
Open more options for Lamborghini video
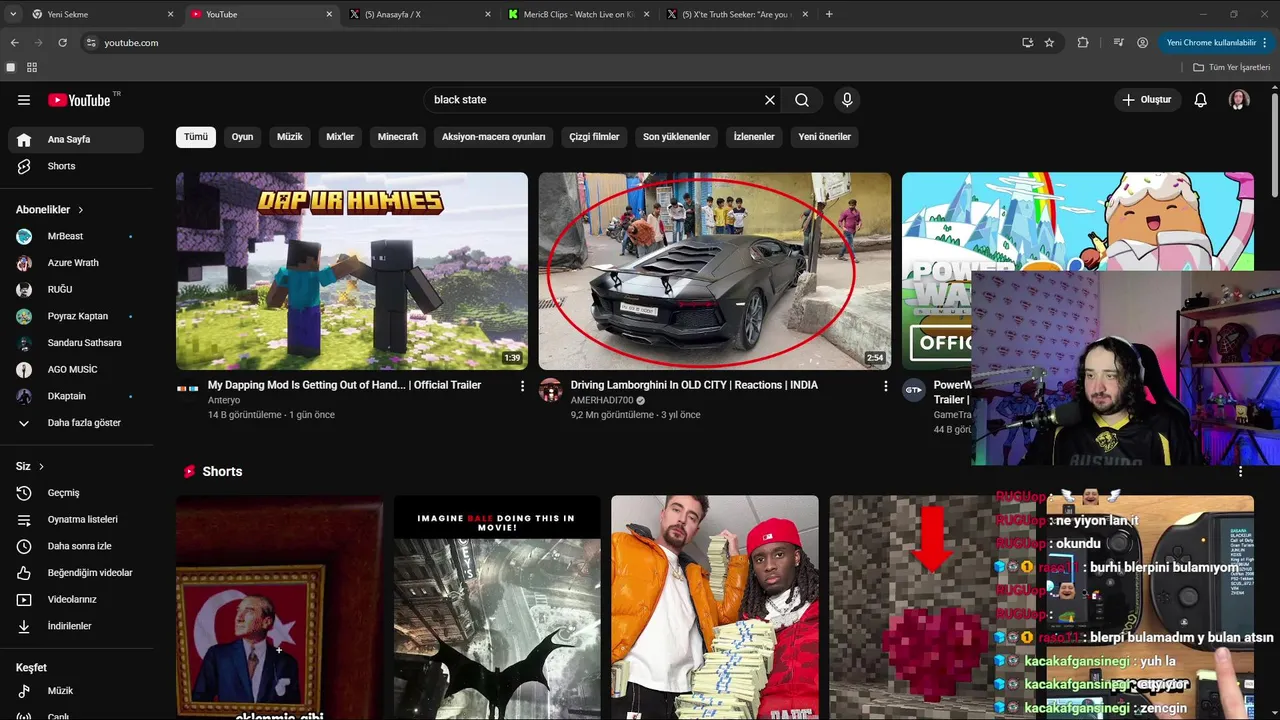(x=885, y=386)
